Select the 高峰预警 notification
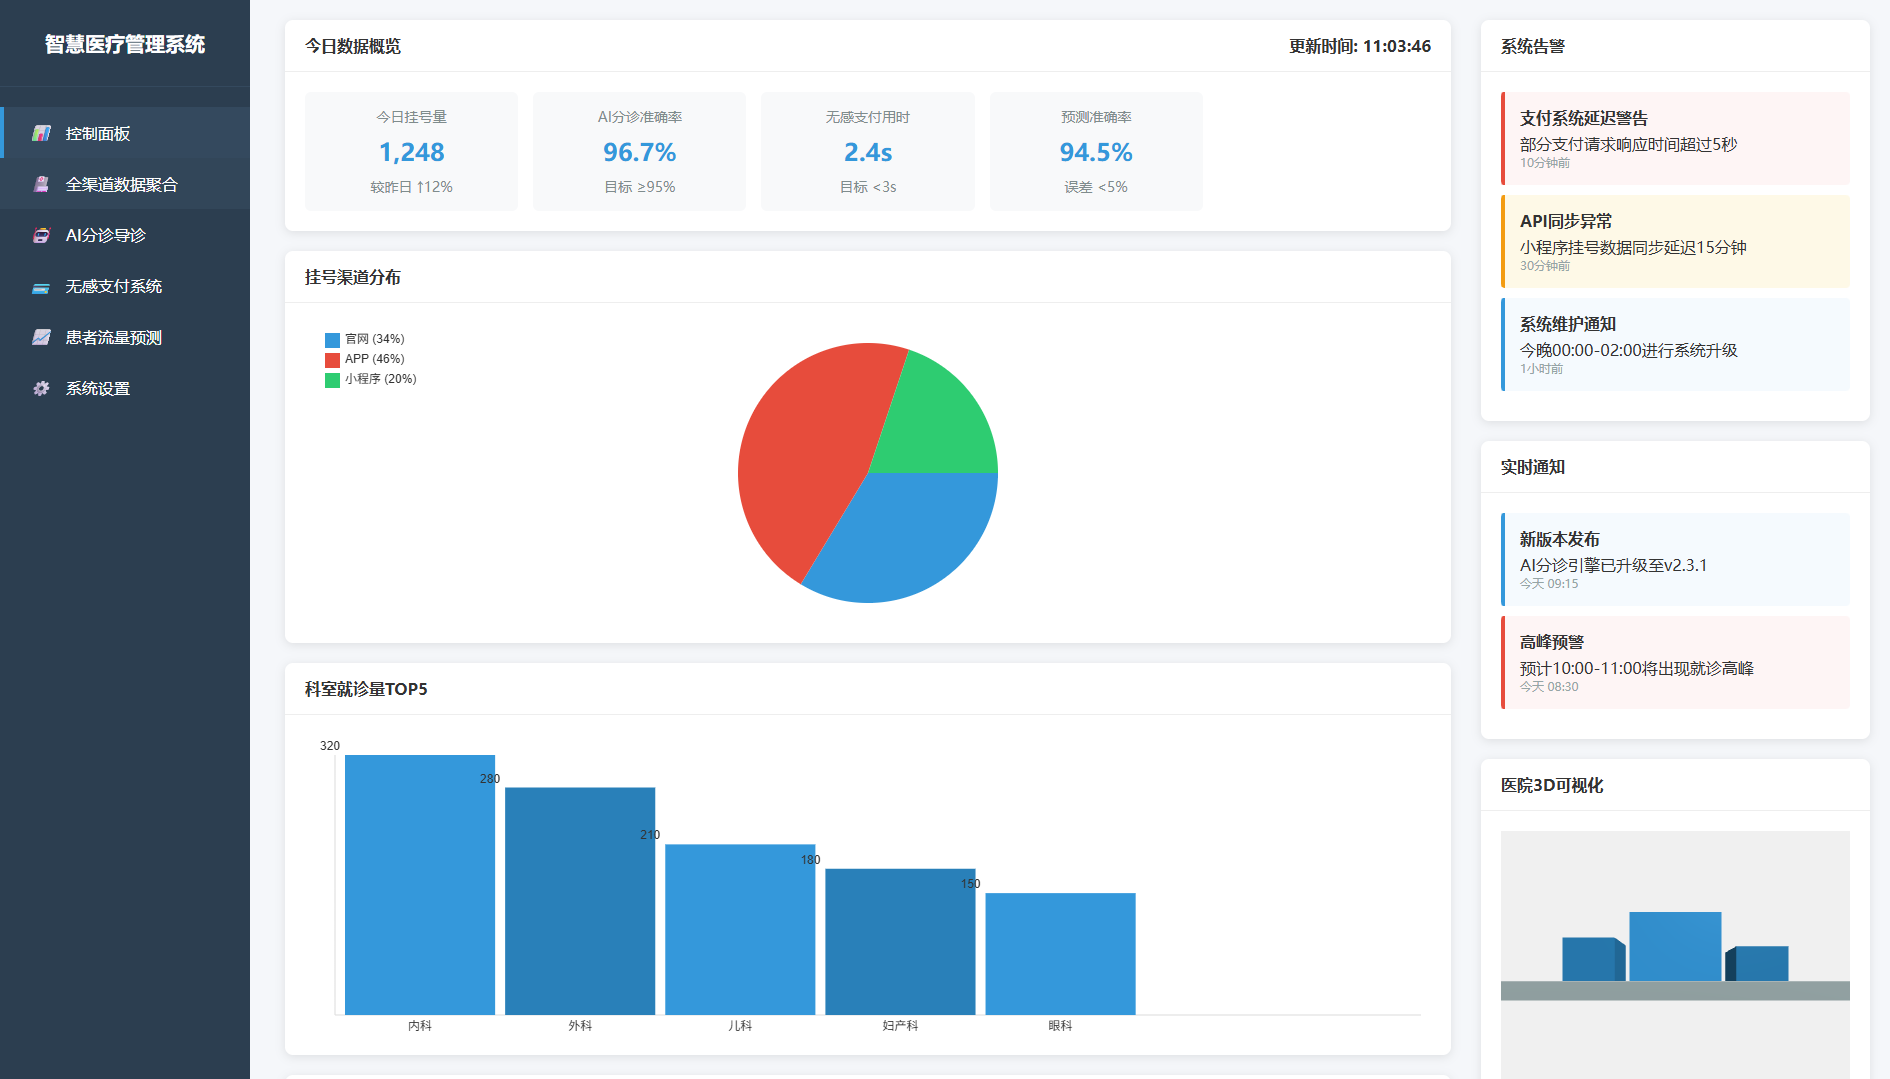Screen dimensions: 1890x1079 [1675, 663]
